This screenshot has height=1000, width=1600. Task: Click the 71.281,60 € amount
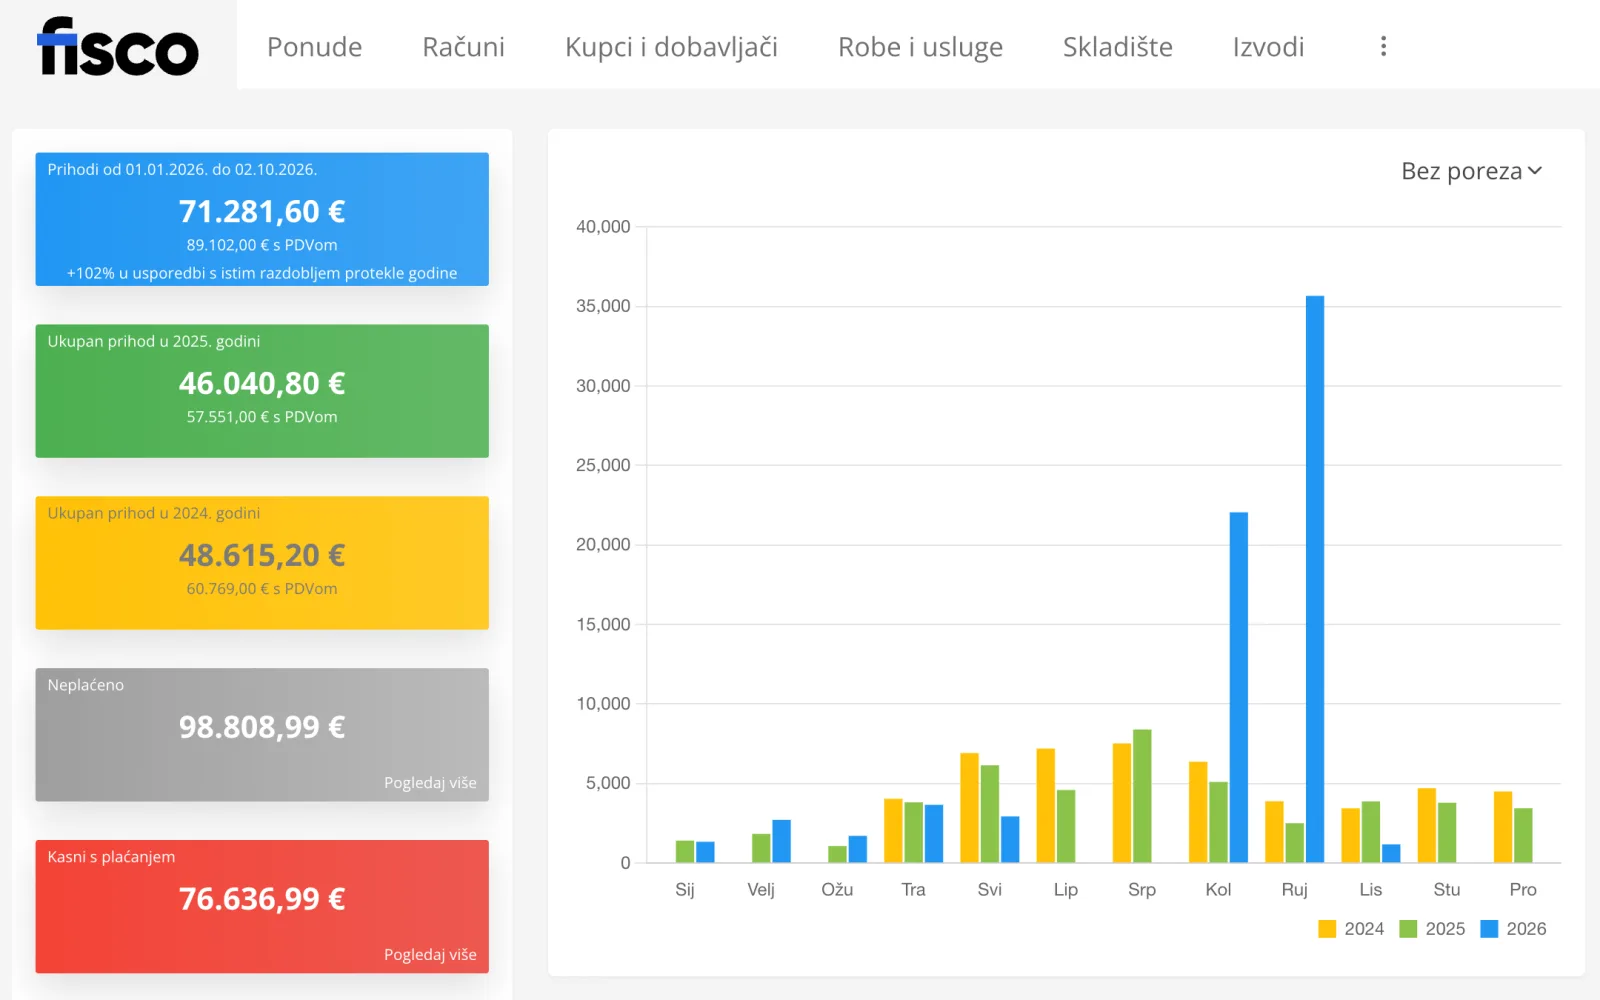pos(262,211)
